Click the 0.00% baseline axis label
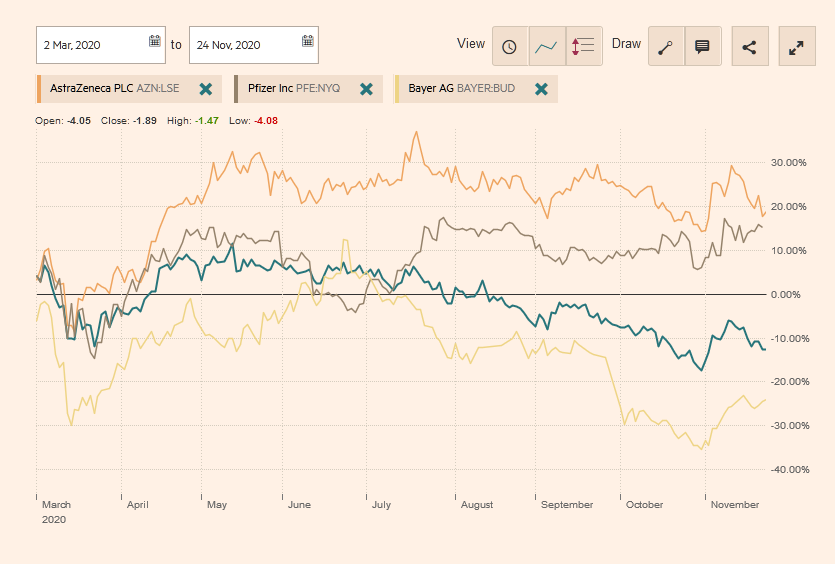This screenshot has height=564, width=835. [787, 294]
